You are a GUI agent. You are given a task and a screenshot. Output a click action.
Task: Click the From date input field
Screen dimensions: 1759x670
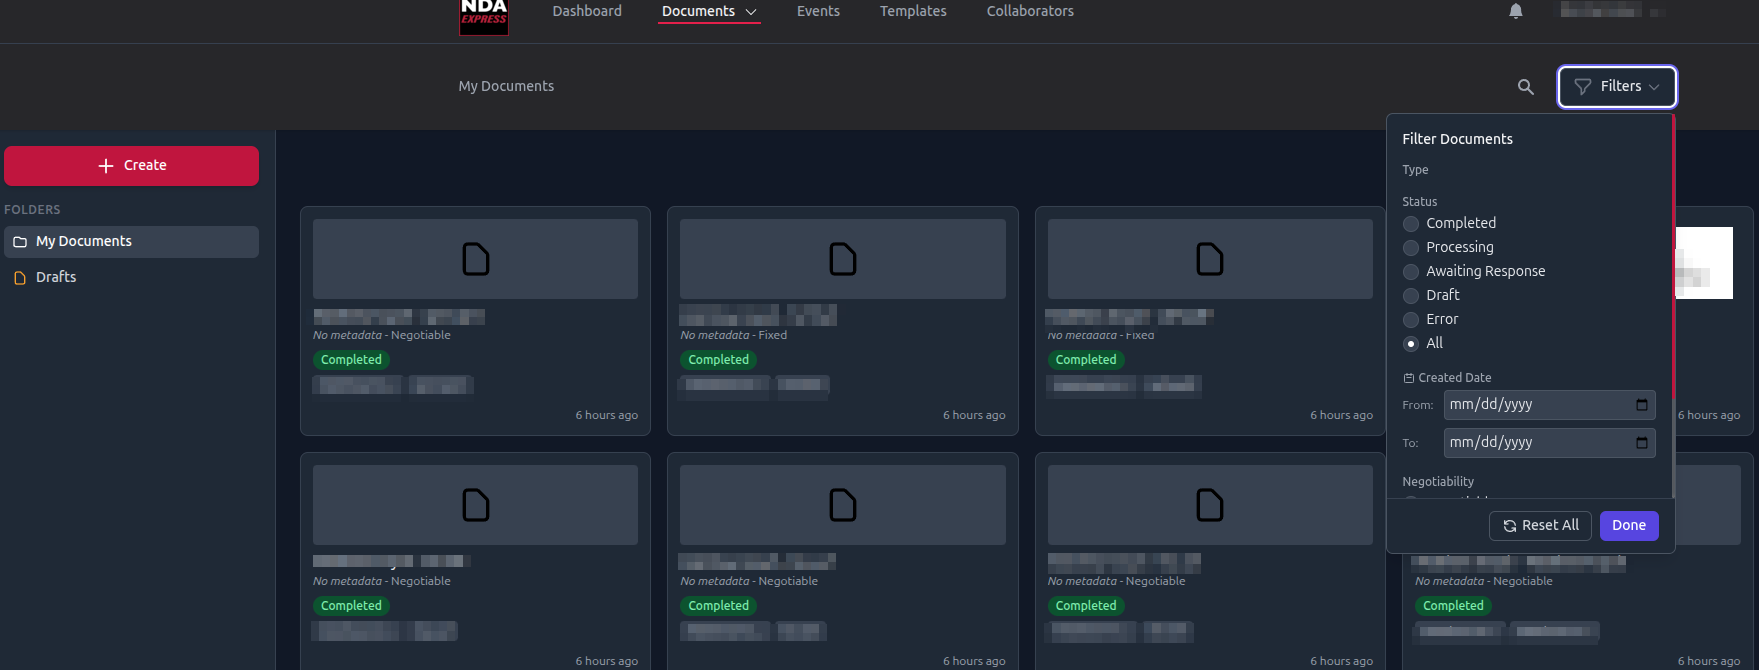[x=1549, y=405]
